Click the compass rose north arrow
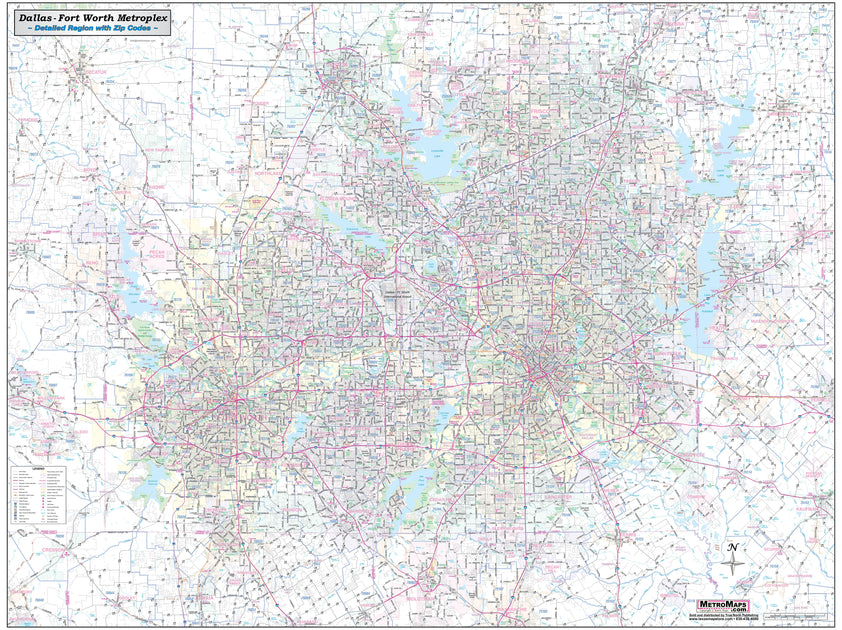This screenshot has width=842, height=630. [x=735, y=558]
